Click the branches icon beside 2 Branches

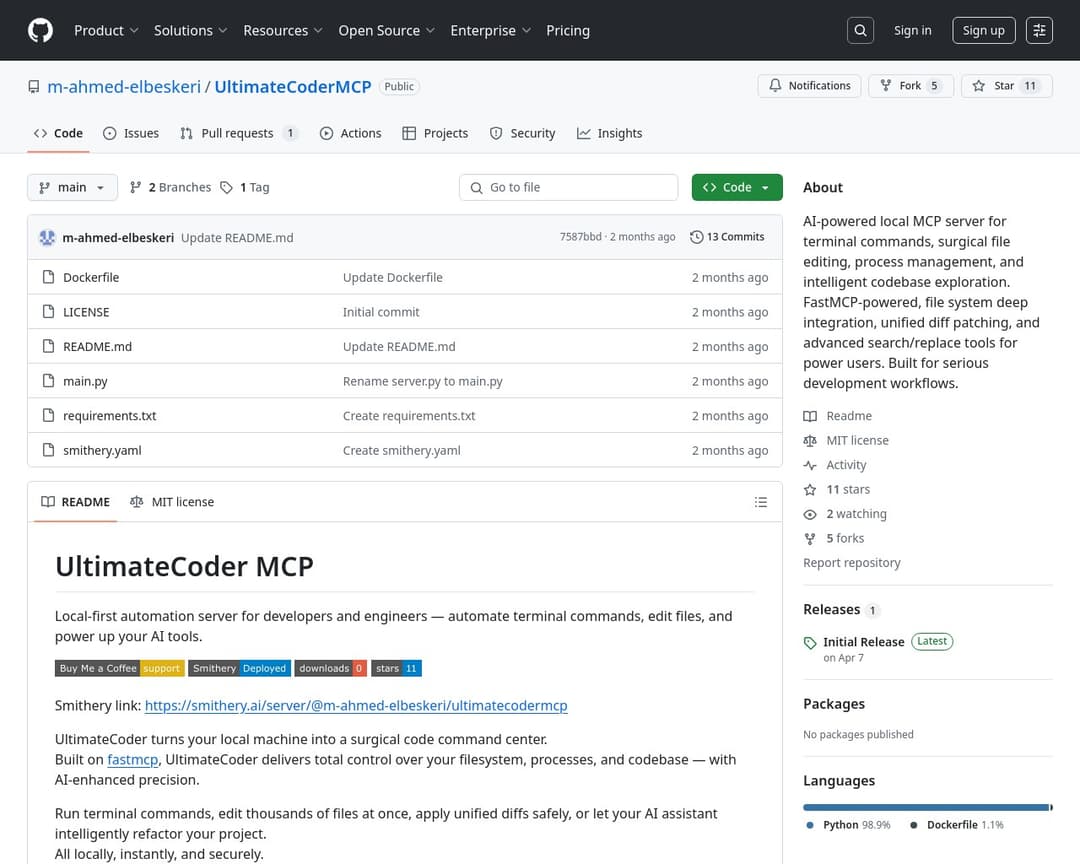[x=136, y=187]
